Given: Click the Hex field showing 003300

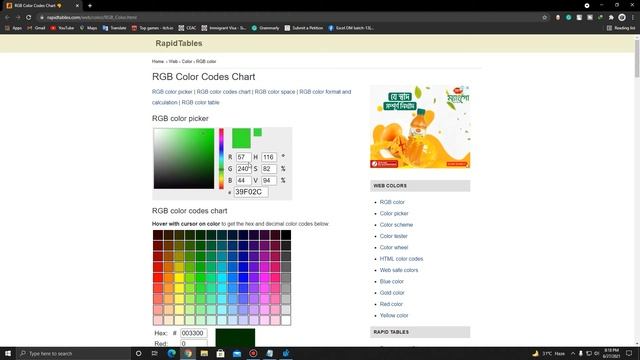Looking at the screenshot, I should click(194, 333).
